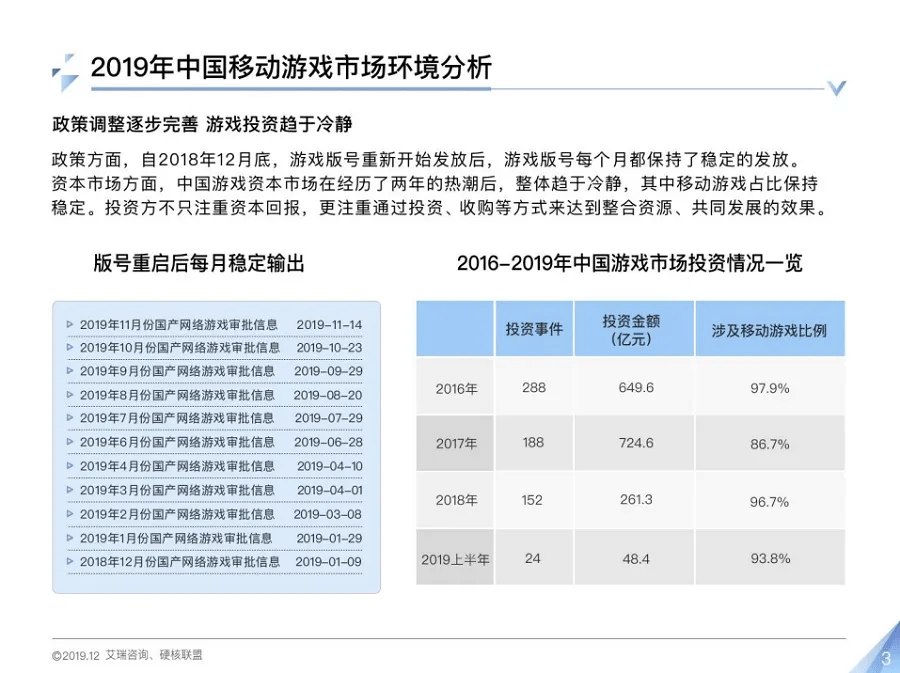Click the 152 investment events cell

532,500
